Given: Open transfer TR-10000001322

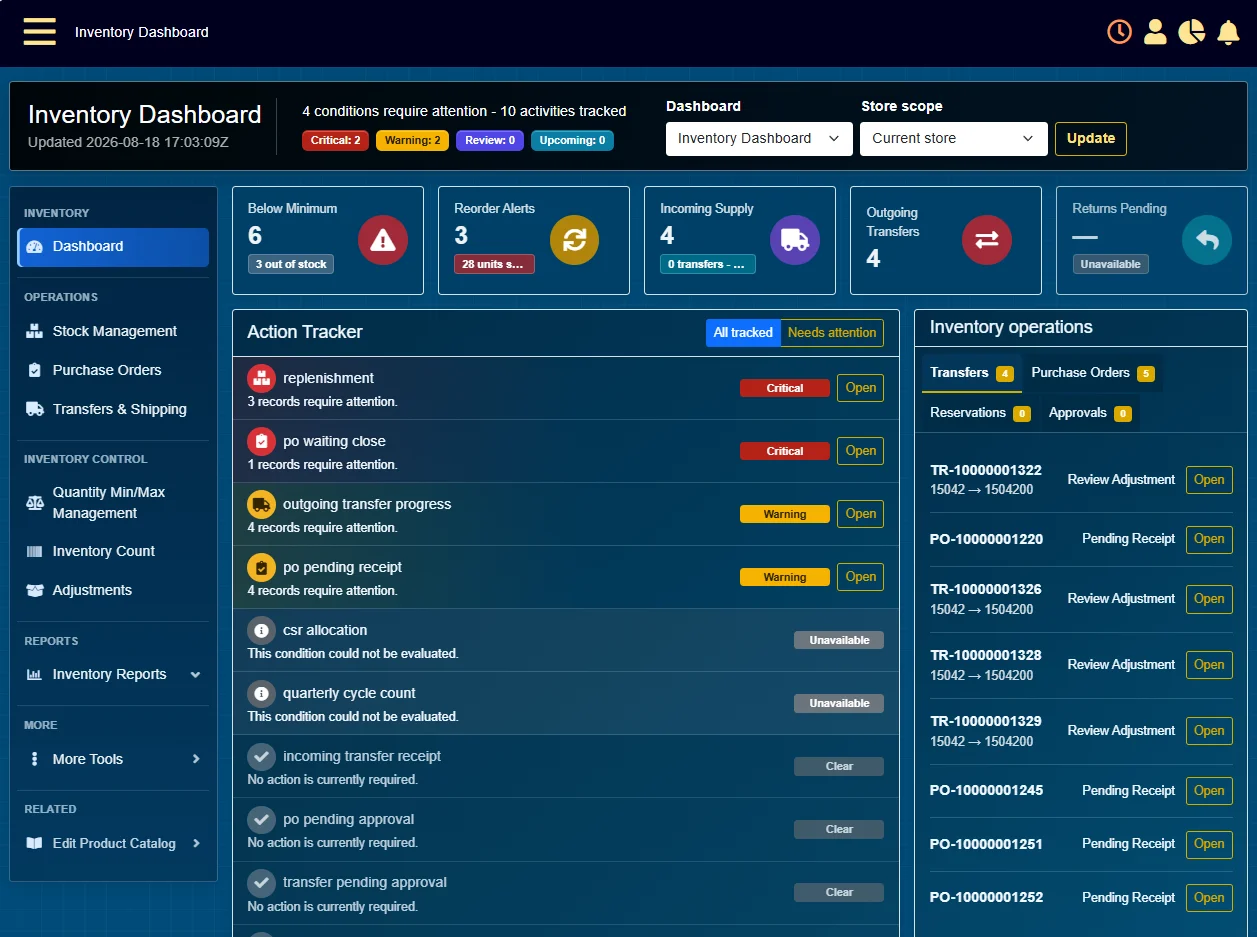Looking at the screenshot, I should 1209,480.
